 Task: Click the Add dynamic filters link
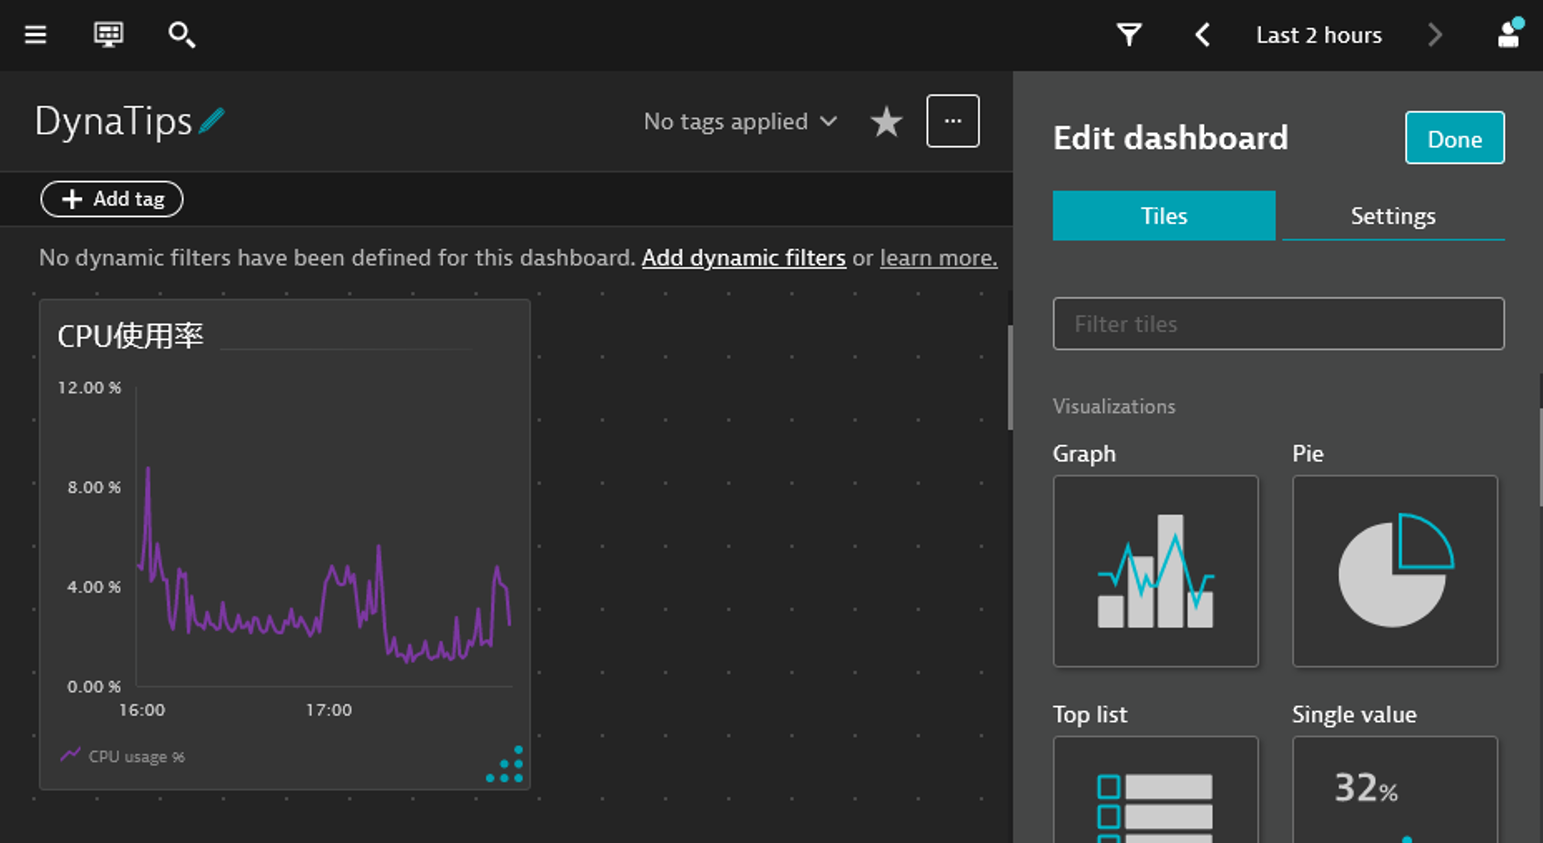743,258
